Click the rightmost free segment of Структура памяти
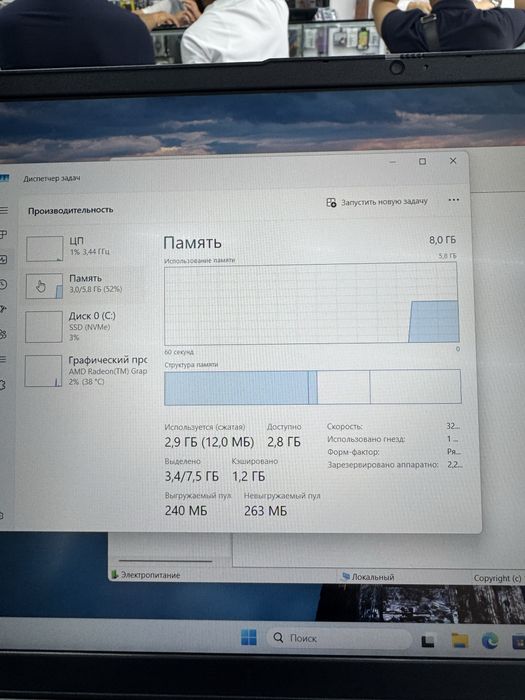525x700 pixels. tap(415, 387)
